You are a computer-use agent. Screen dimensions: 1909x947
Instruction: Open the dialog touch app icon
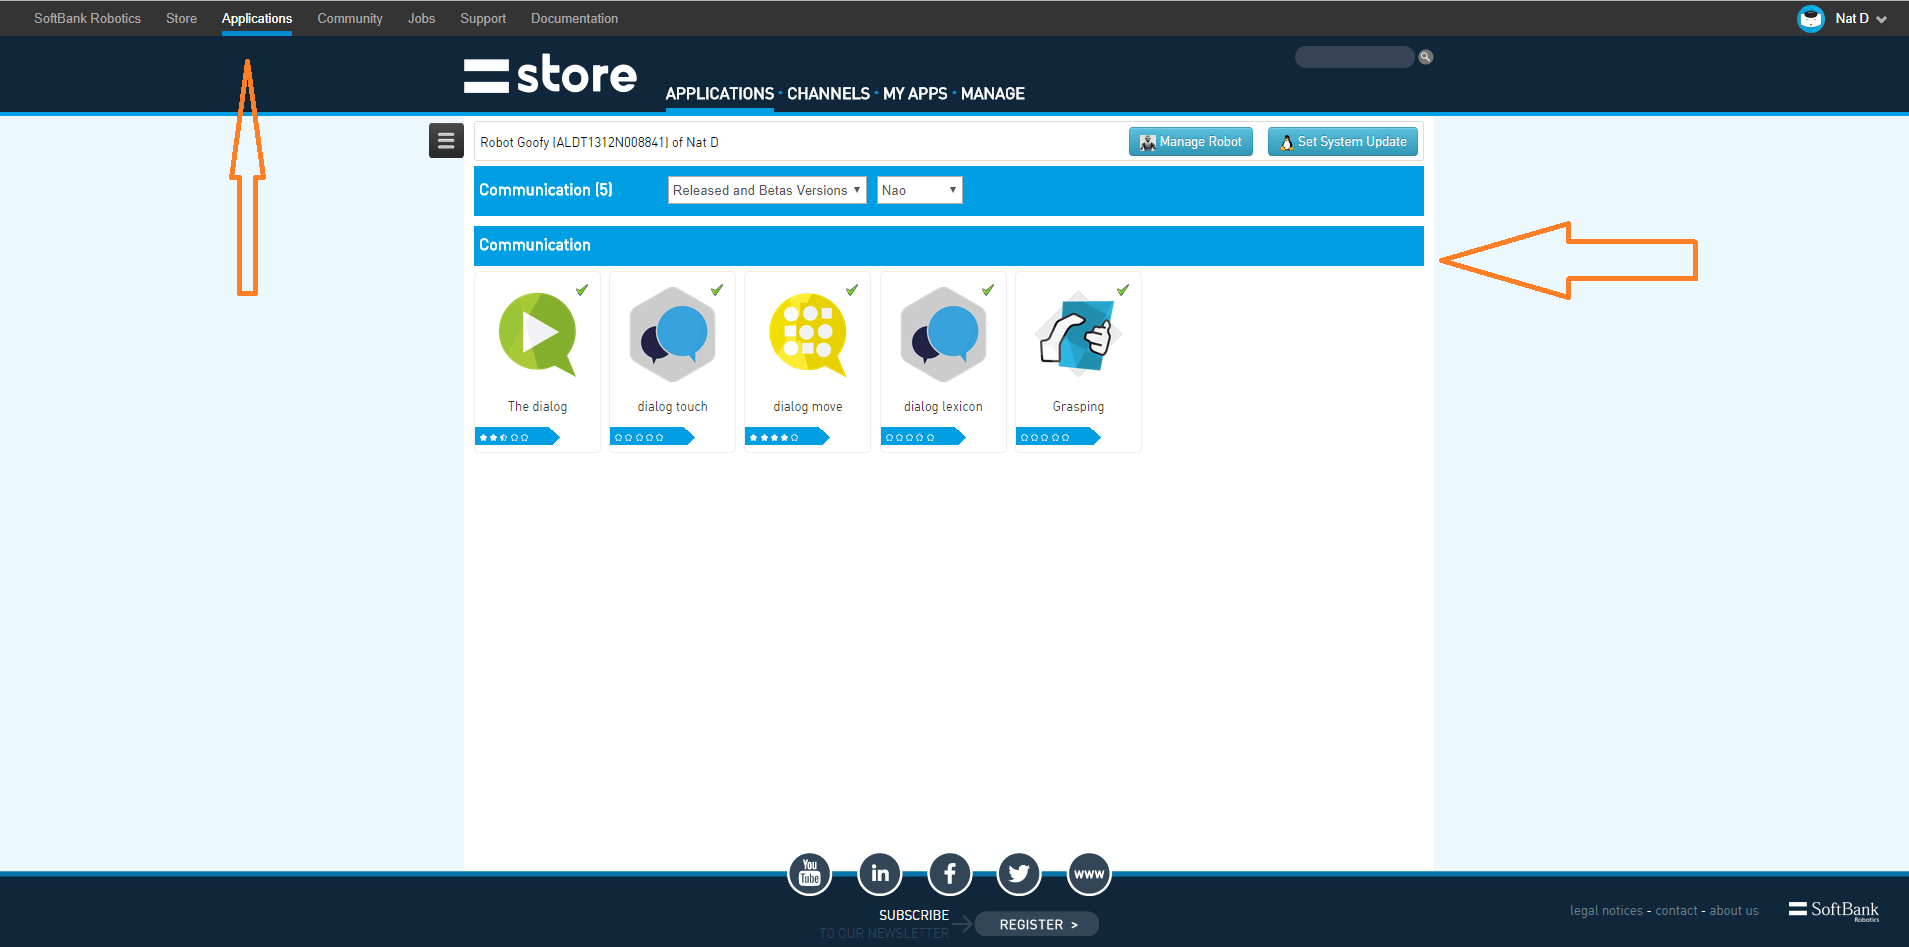673,334
